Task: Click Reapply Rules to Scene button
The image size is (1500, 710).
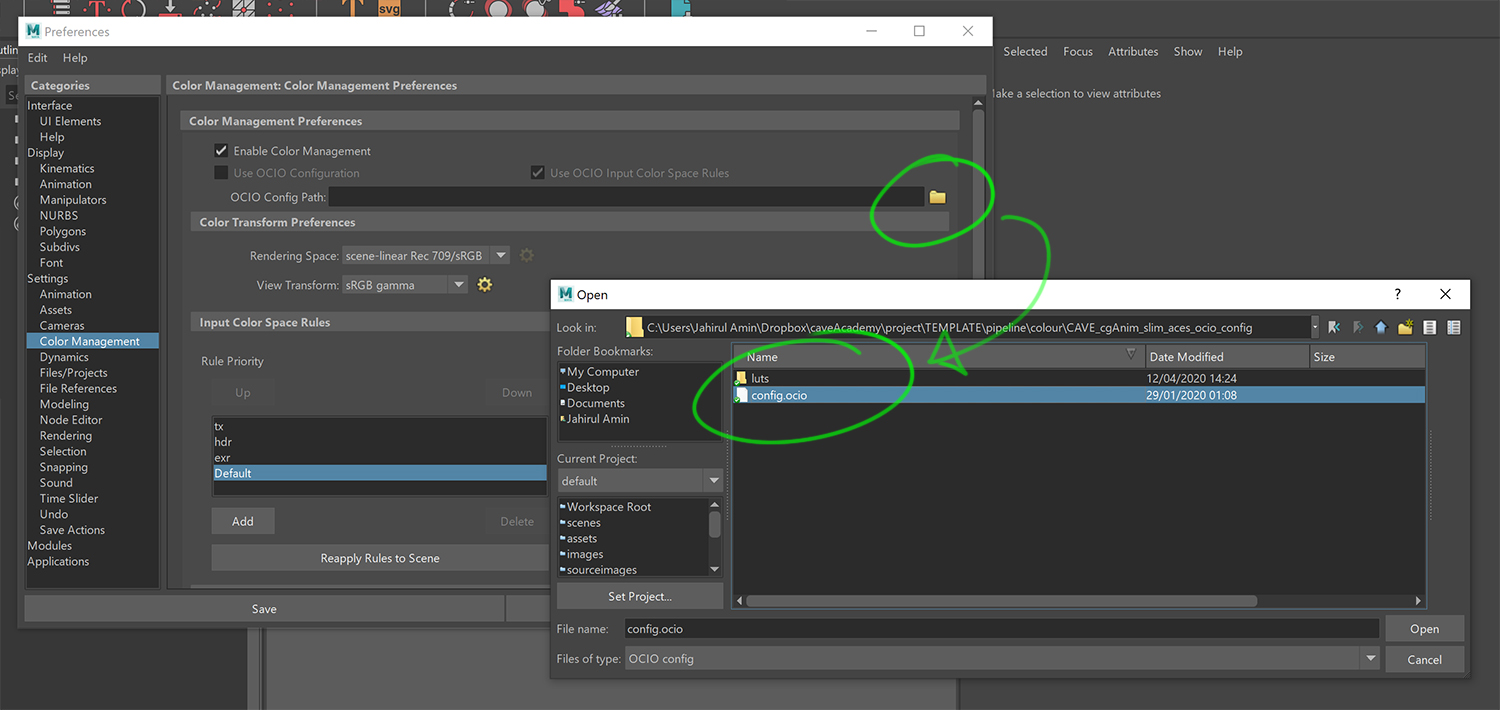Action: [380, 558]
